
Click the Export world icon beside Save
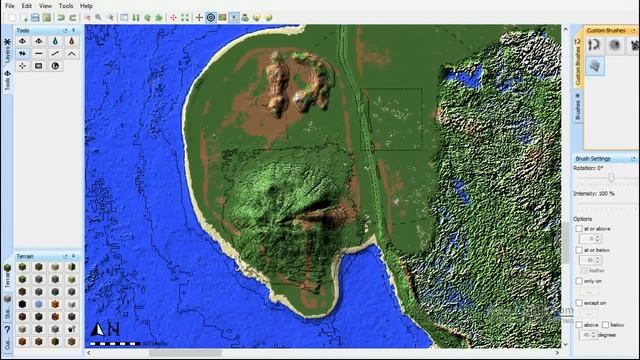pyautogui.click(x=47, y=18)
